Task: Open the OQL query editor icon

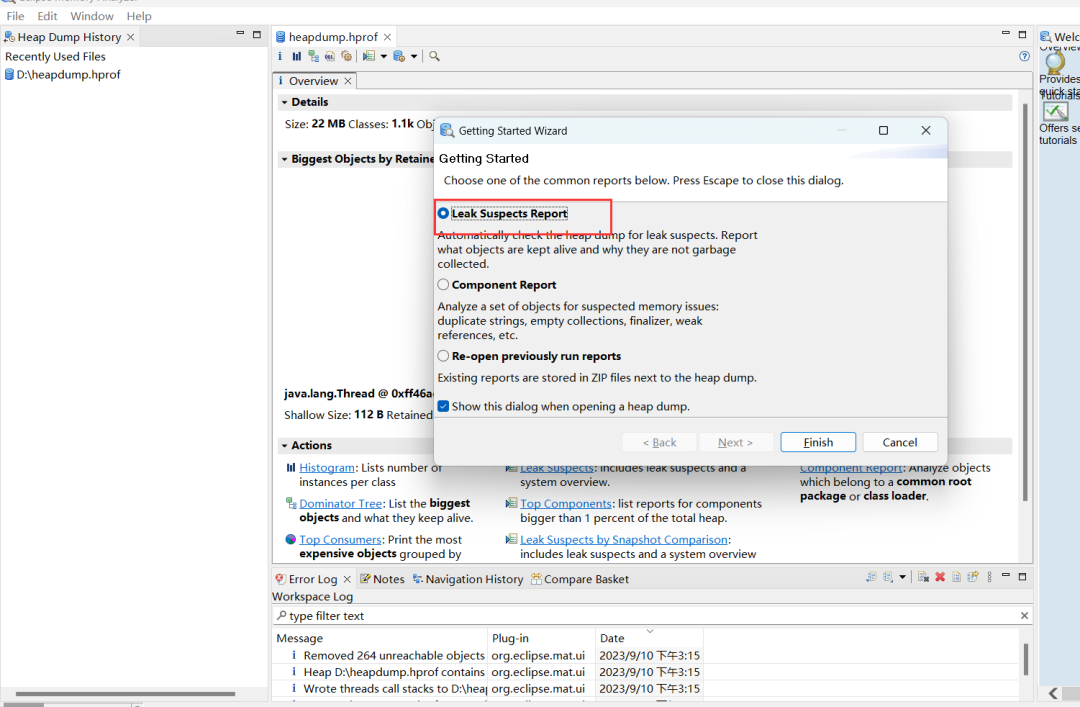Action: point(330,57)
